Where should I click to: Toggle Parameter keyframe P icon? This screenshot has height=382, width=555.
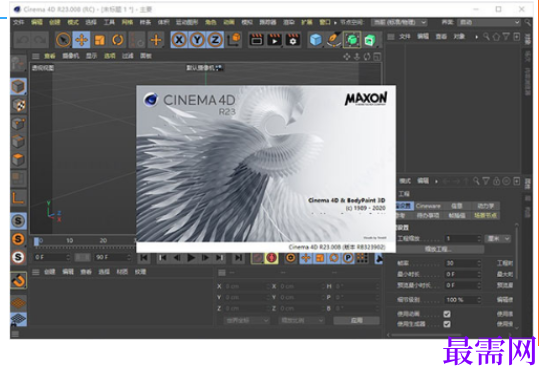[348, 258]
